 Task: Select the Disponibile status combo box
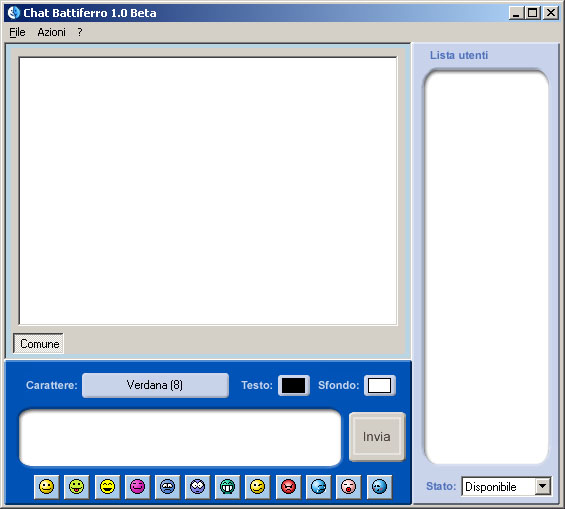(506, 486)
